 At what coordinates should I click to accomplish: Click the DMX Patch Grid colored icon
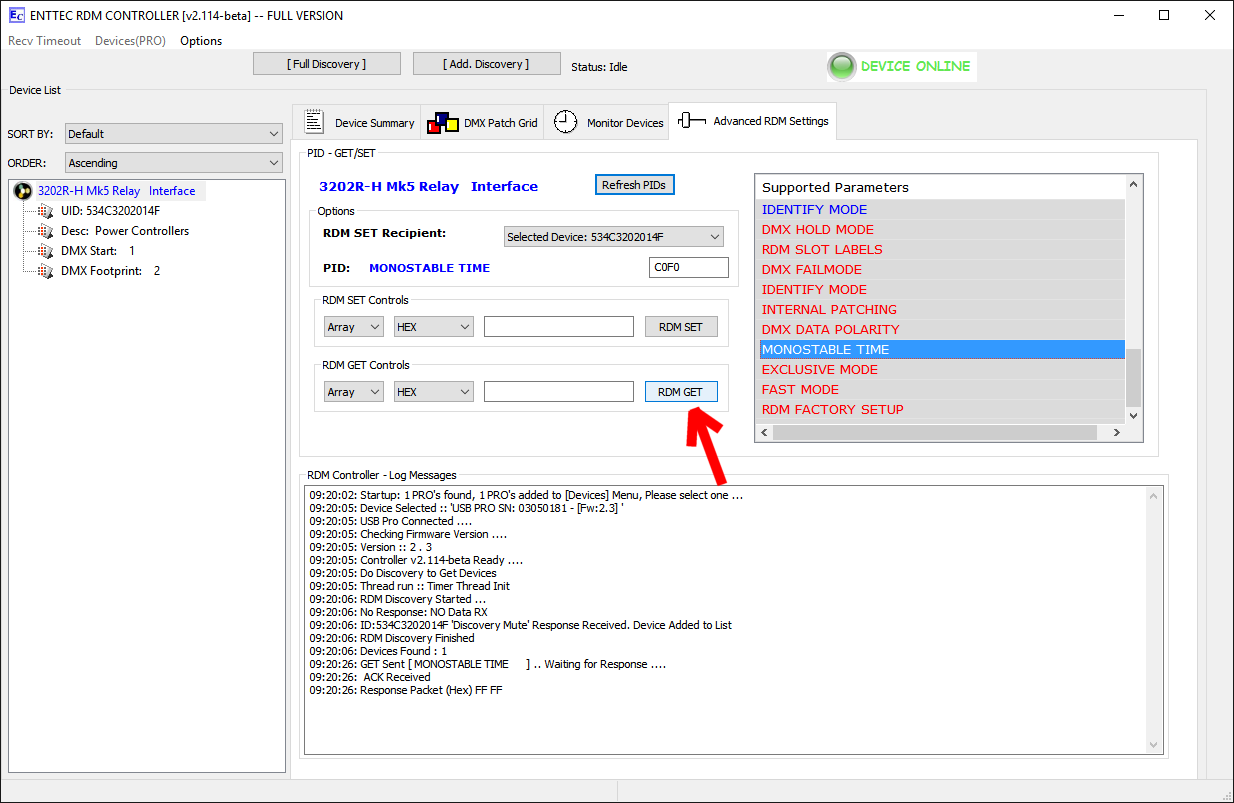[x=442, y=123]
